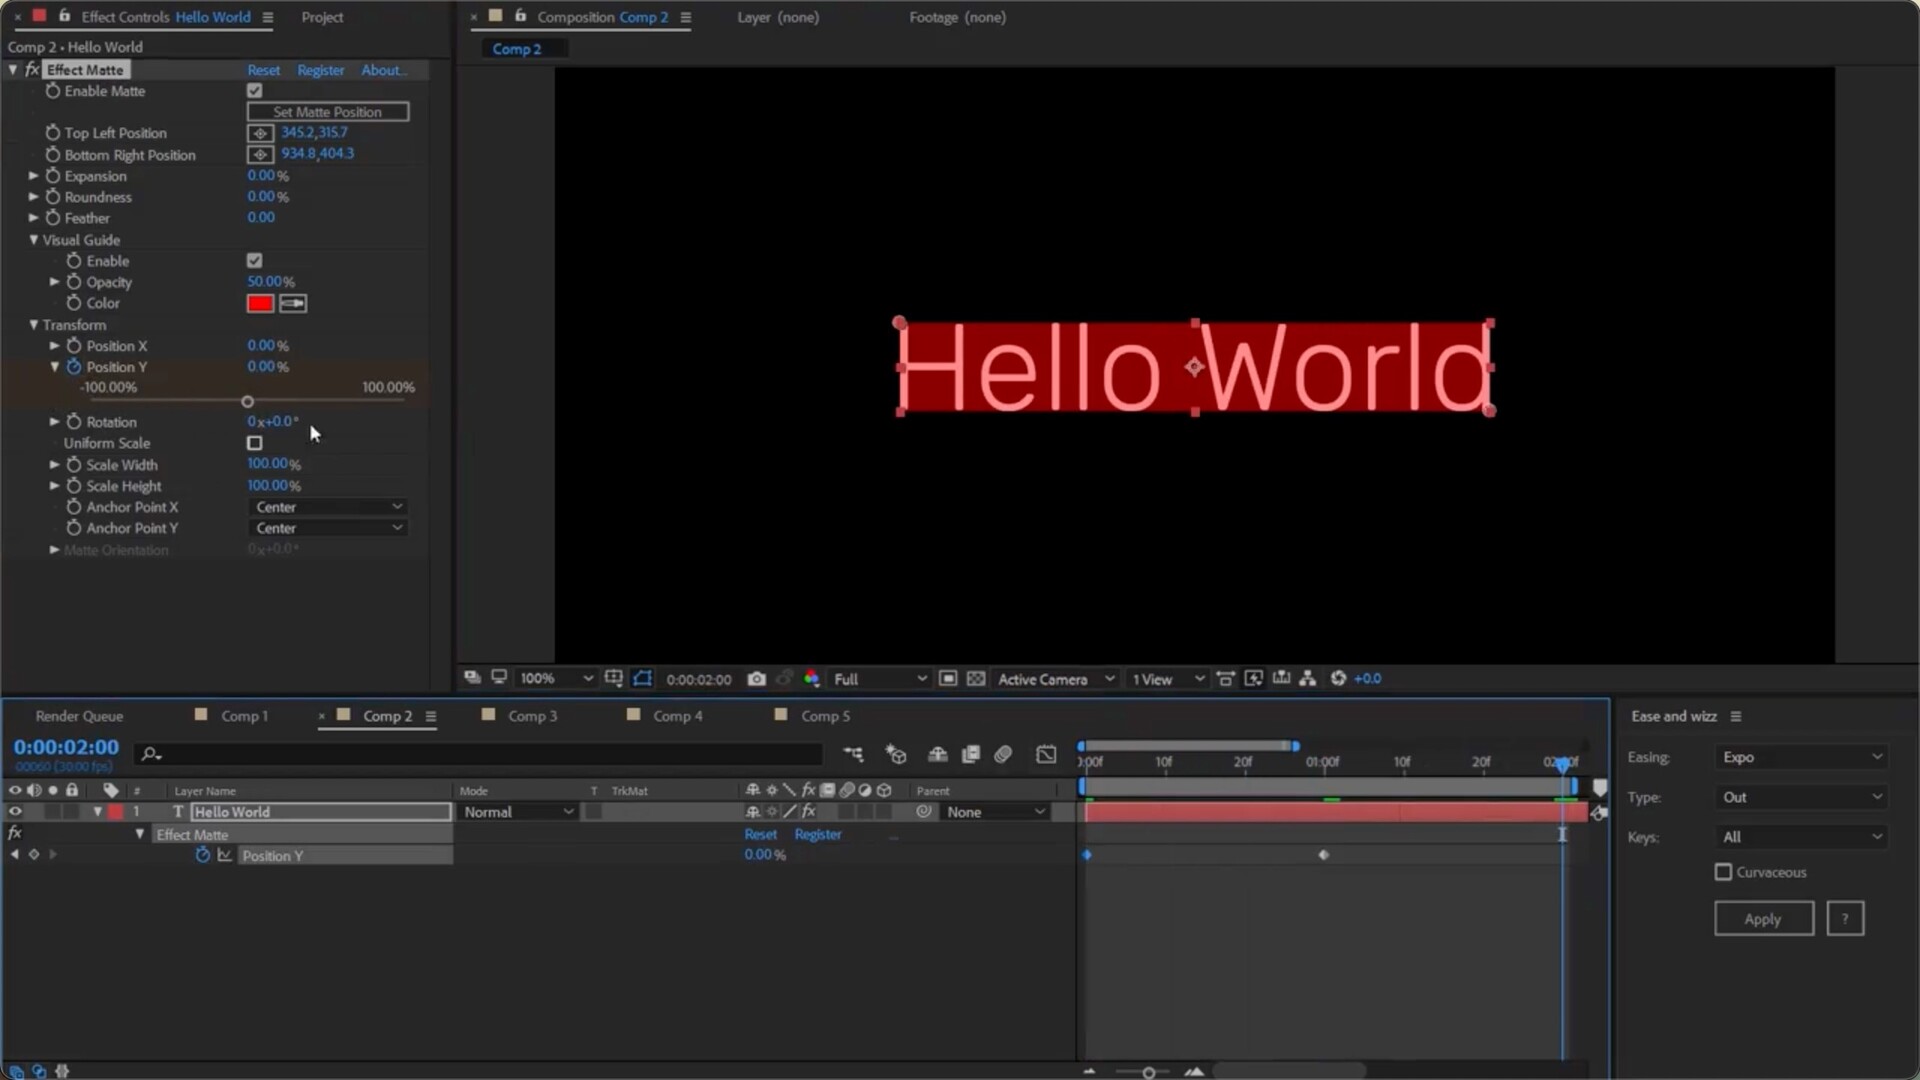Open the Easing dropdown set to Expo
Viewport: 1920px width, 1080px height.
1802,758
